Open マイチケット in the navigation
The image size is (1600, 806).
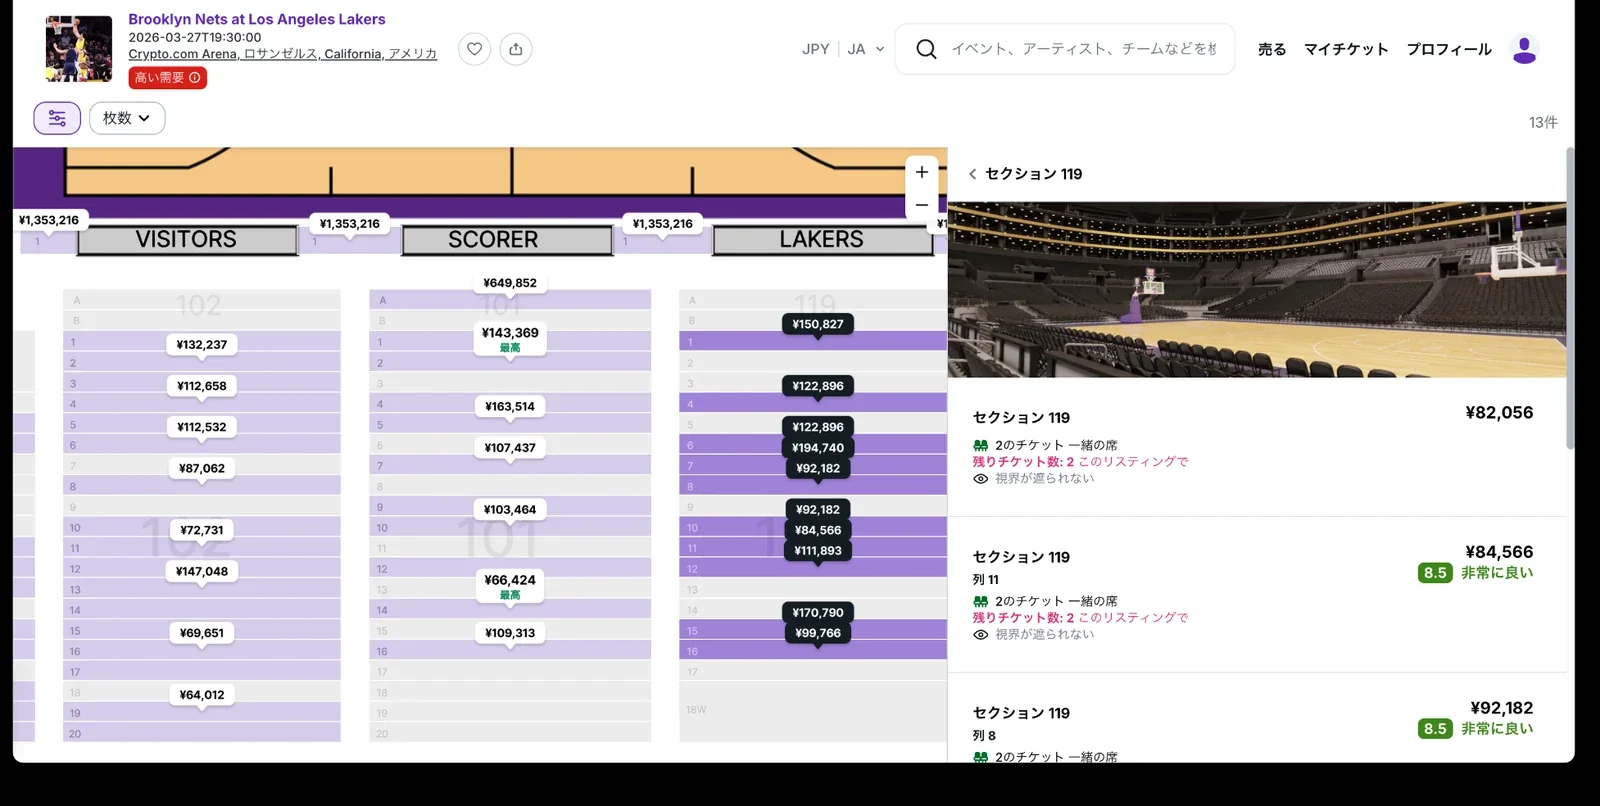[x=1346, y=49]
